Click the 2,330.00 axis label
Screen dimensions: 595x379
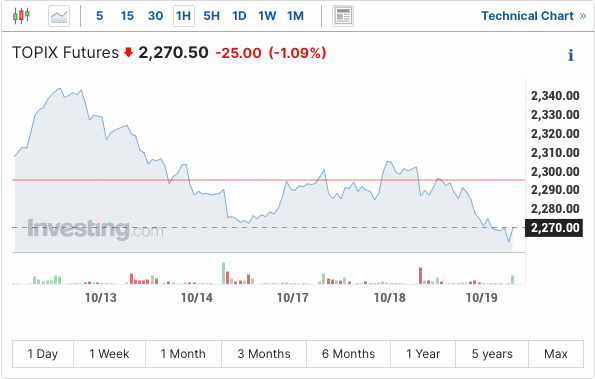(x=555, y=115)
